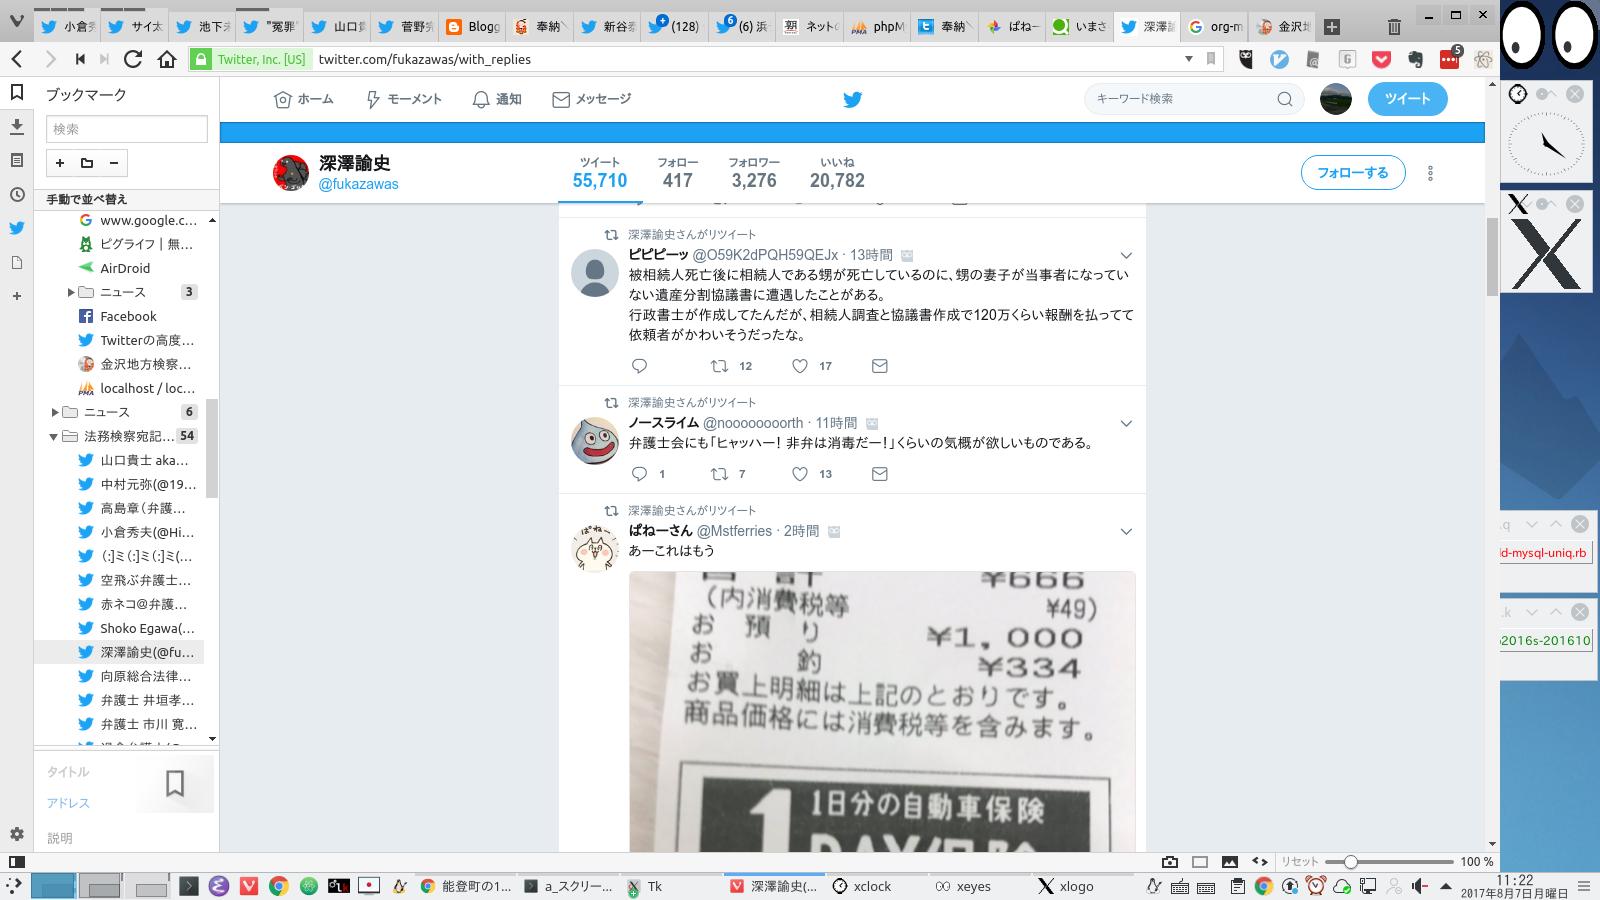Open page tiling options in status bar
1600x900 pixels.
tap(1200, 862)
